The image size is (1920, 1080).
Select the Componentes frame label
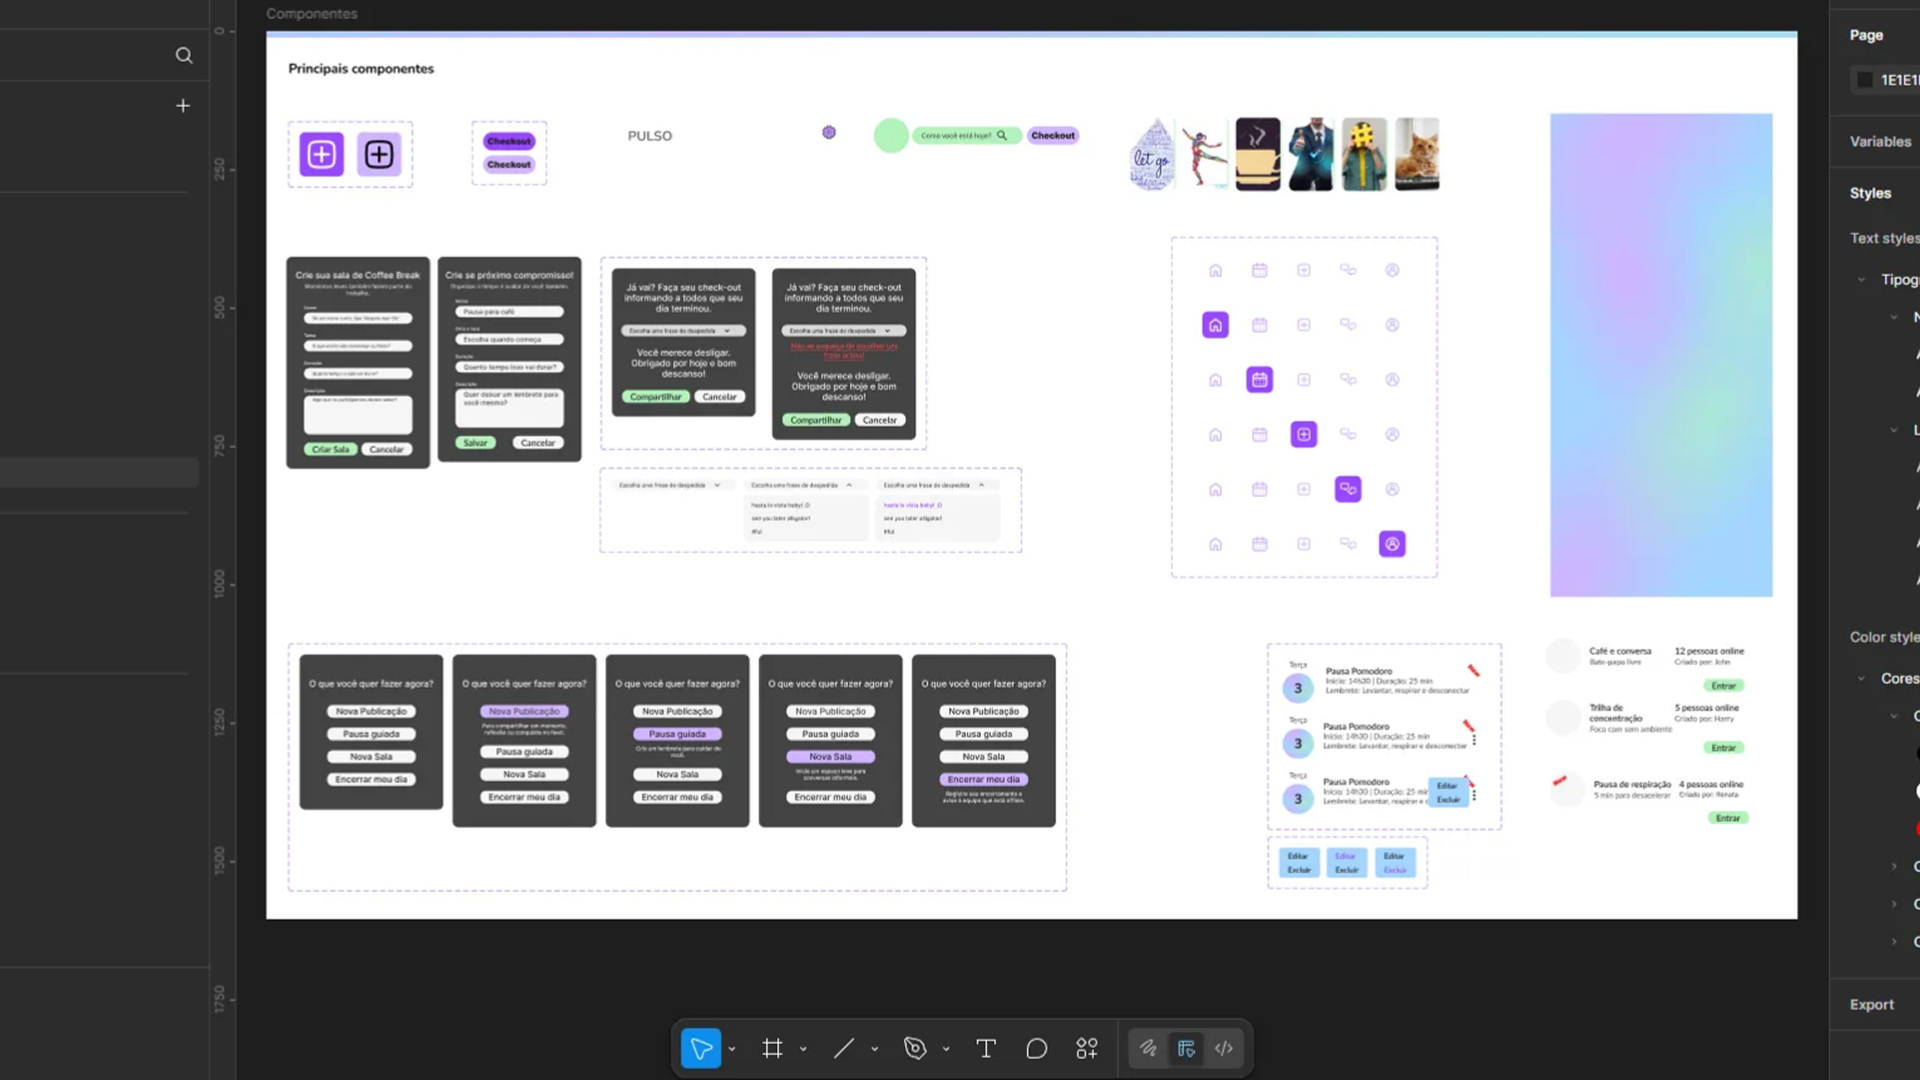311,14
